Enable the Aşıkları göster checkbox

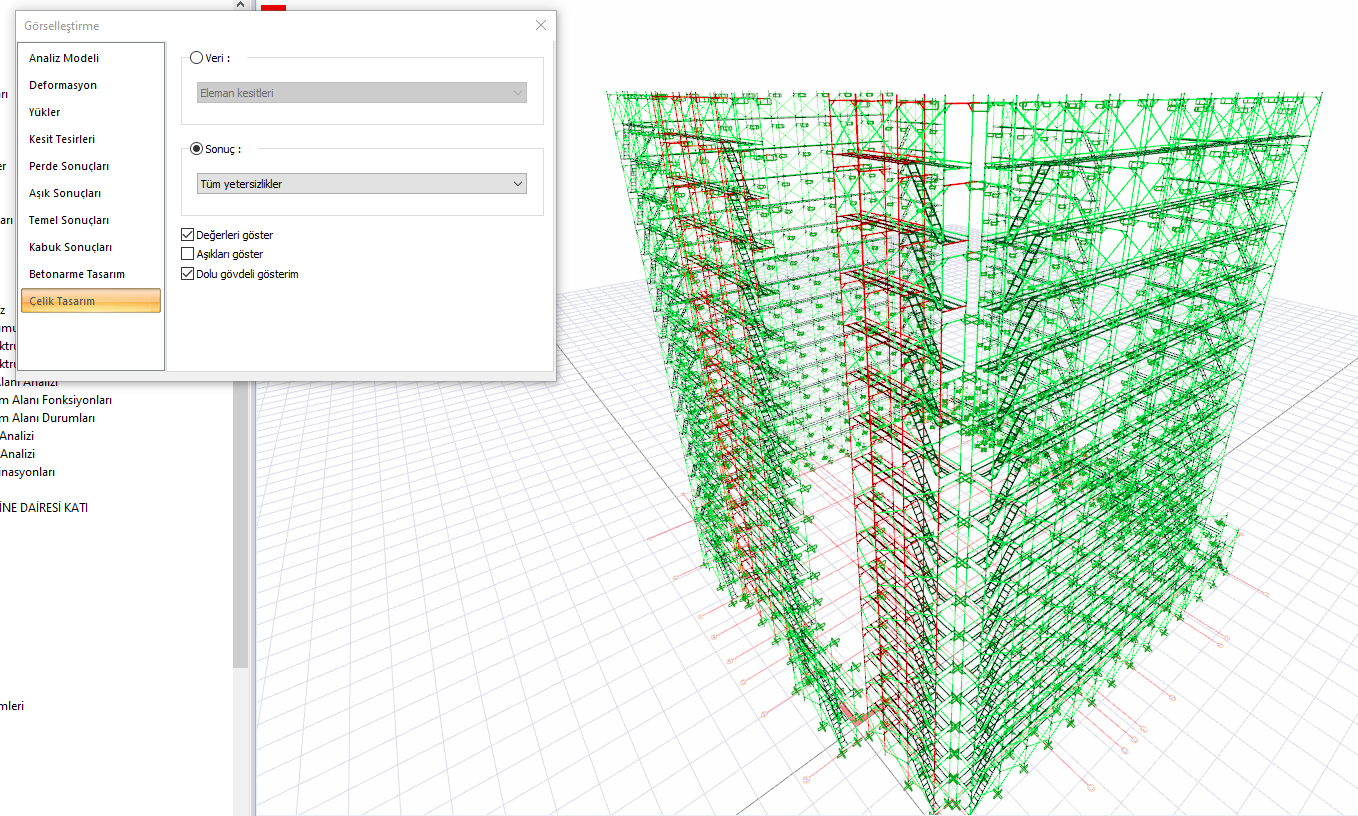pyautogui.click(x=188, y=254)
